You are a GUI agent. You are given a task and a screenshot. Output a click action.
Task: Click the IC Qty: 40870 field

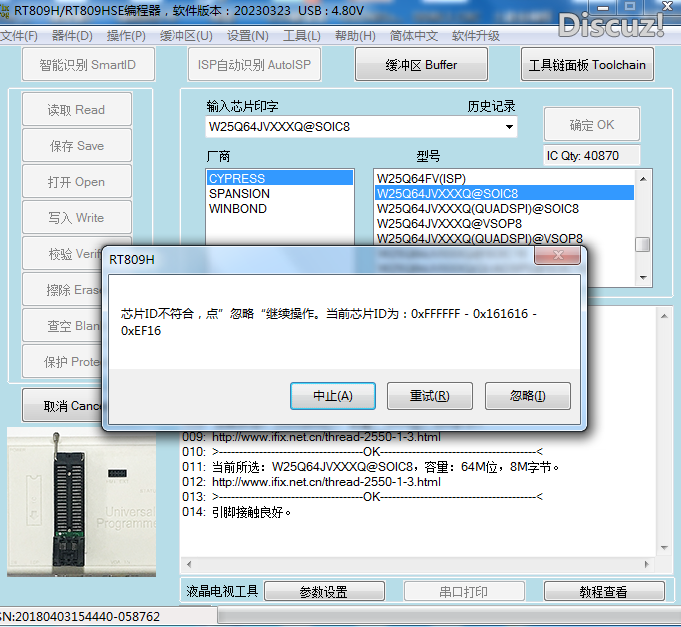(x=592, y=155)
